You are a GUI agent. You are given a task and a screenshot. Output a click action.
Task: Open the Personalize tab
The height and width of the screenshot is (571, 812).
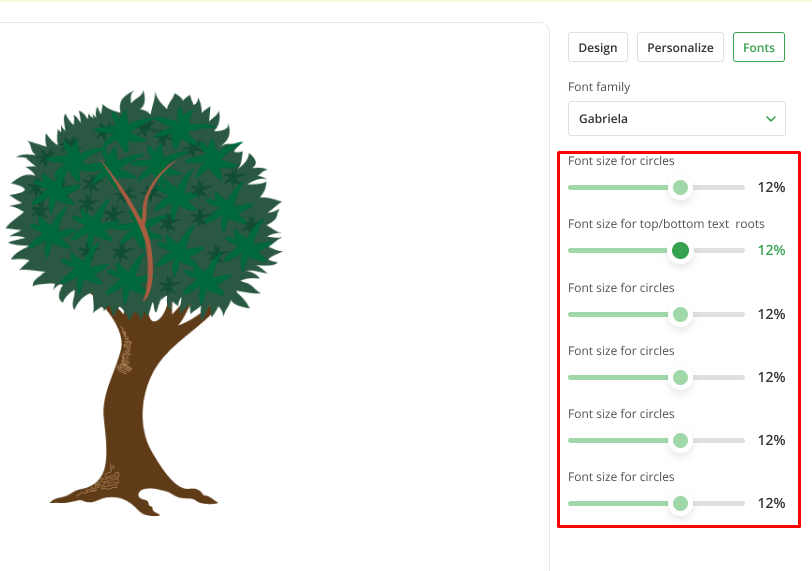680,47
